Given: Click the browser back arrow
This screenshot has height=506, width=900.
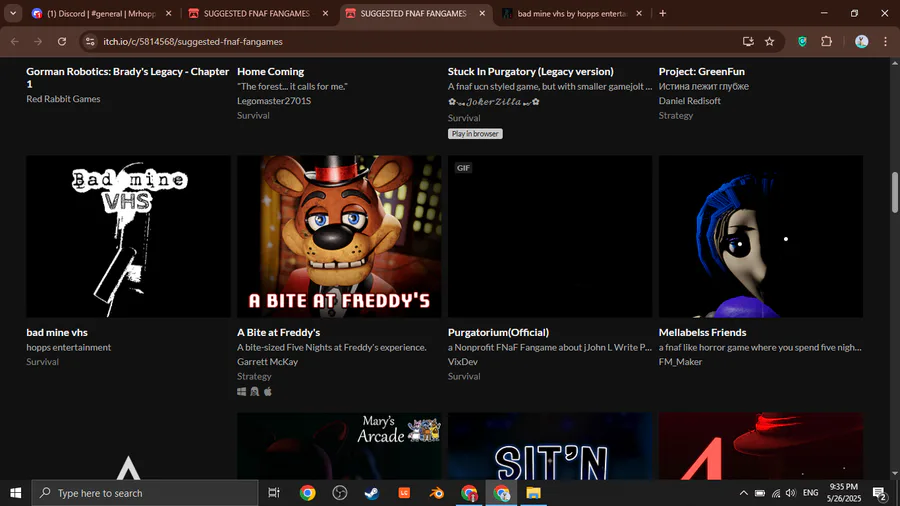Looking at the screenshot, I should click(x=14, y=41).
